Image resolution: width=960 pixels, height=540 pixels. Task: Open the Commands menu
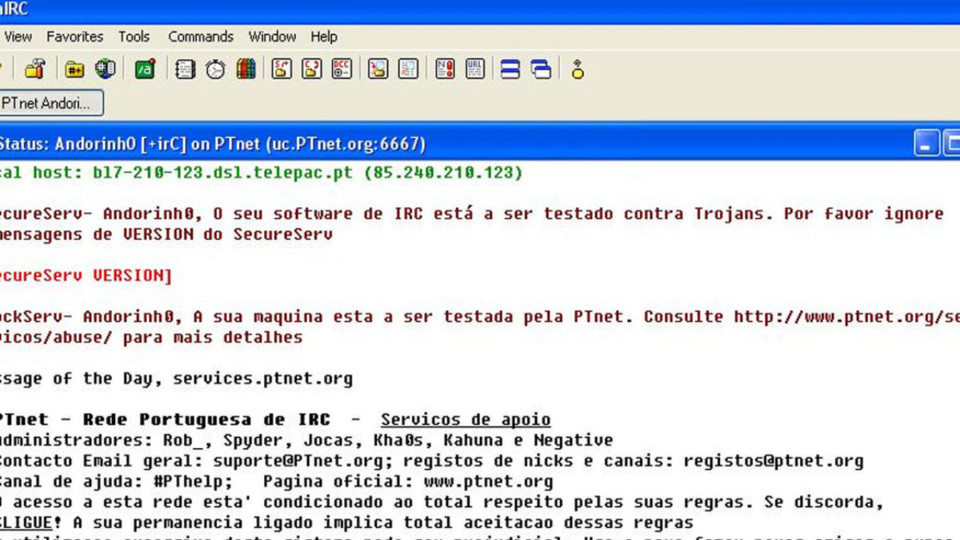click(x=200, y=37)
